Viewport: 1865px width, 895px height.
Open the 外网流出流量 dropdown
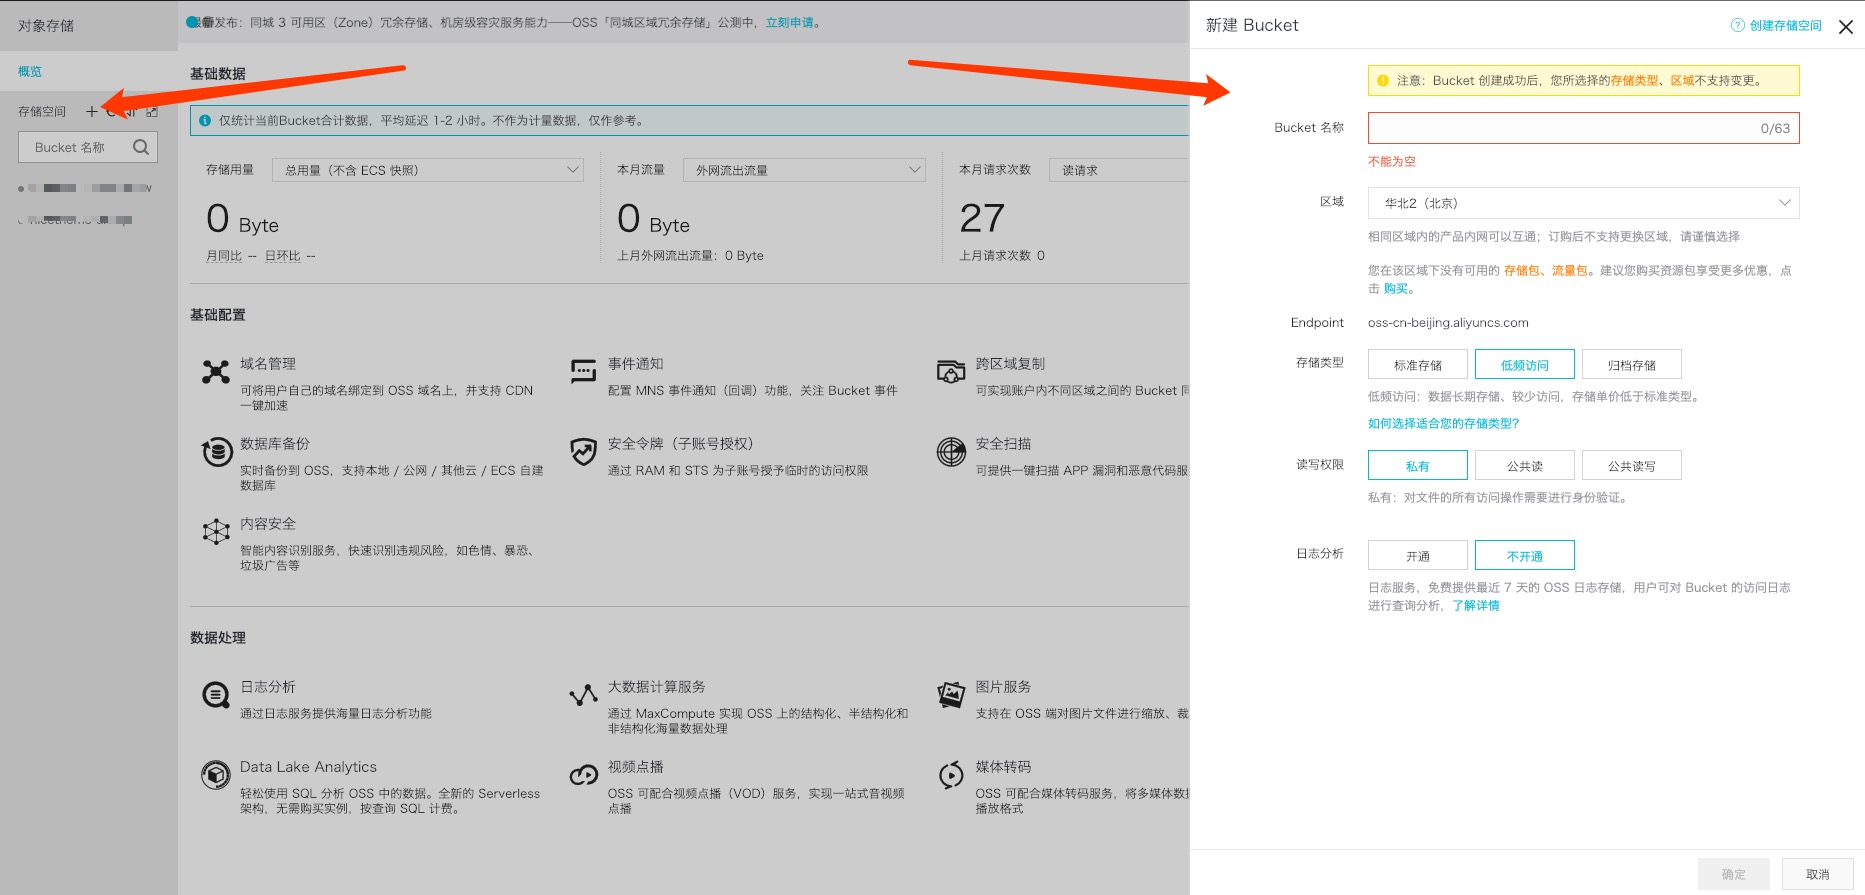804,170
